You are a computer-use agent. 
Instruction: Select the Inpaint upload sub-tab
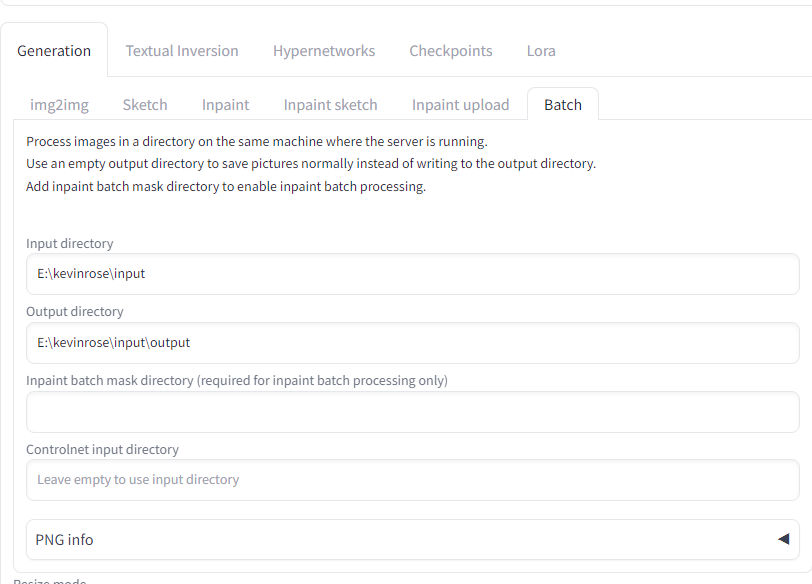(460, 105)
